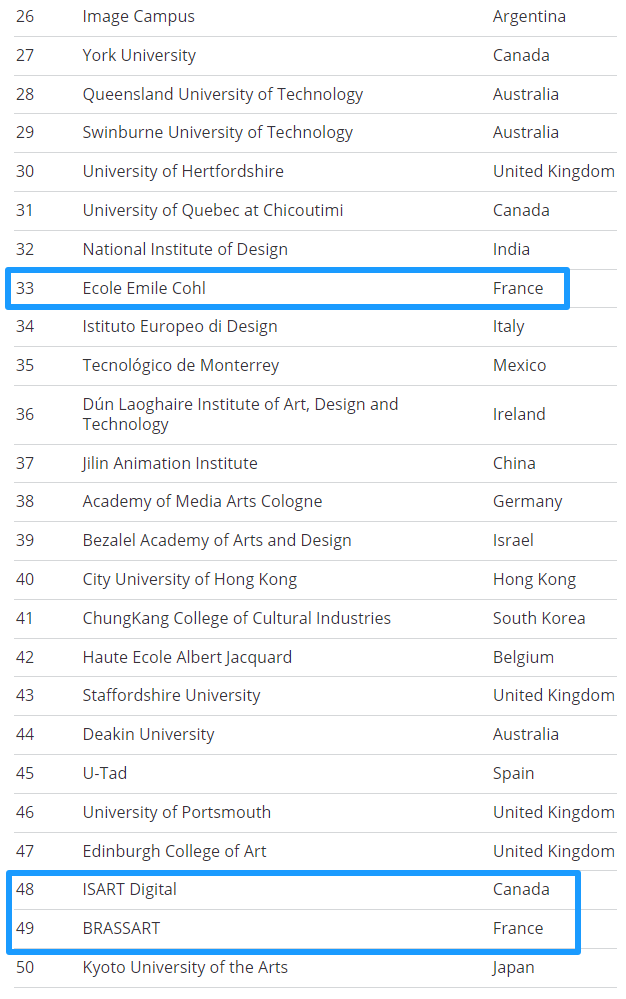Click Mexico in the country column
The height and width of the screenshot is (999, 626).
[x=520, y=366]
